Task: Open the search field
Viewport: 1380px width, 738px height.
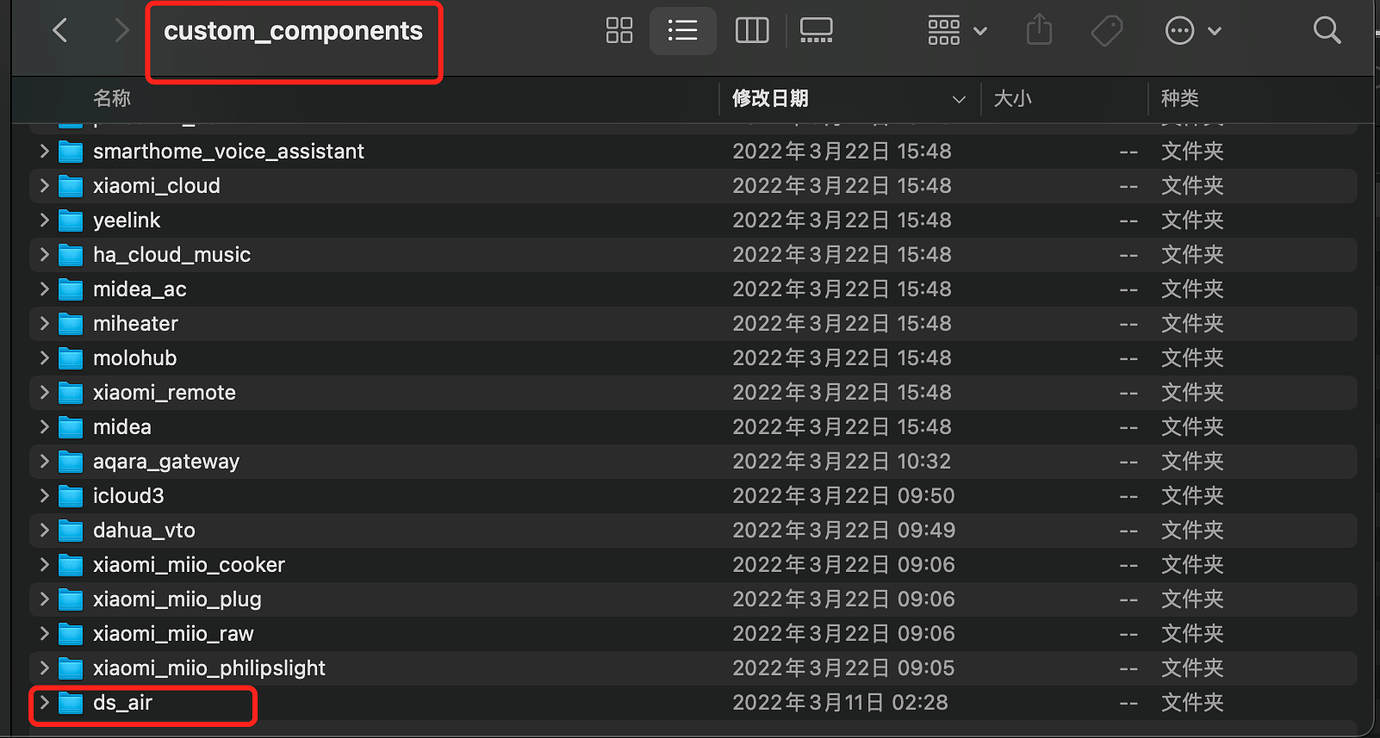Action: (1327, 31)
